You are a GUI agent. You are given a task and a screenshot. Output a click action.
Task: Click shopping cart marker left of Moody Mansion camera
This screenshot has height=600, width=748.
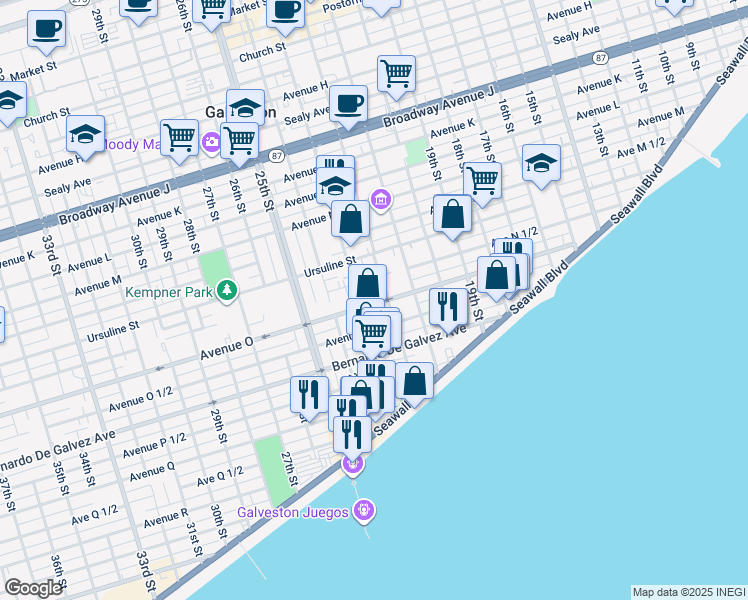point(179,138)
